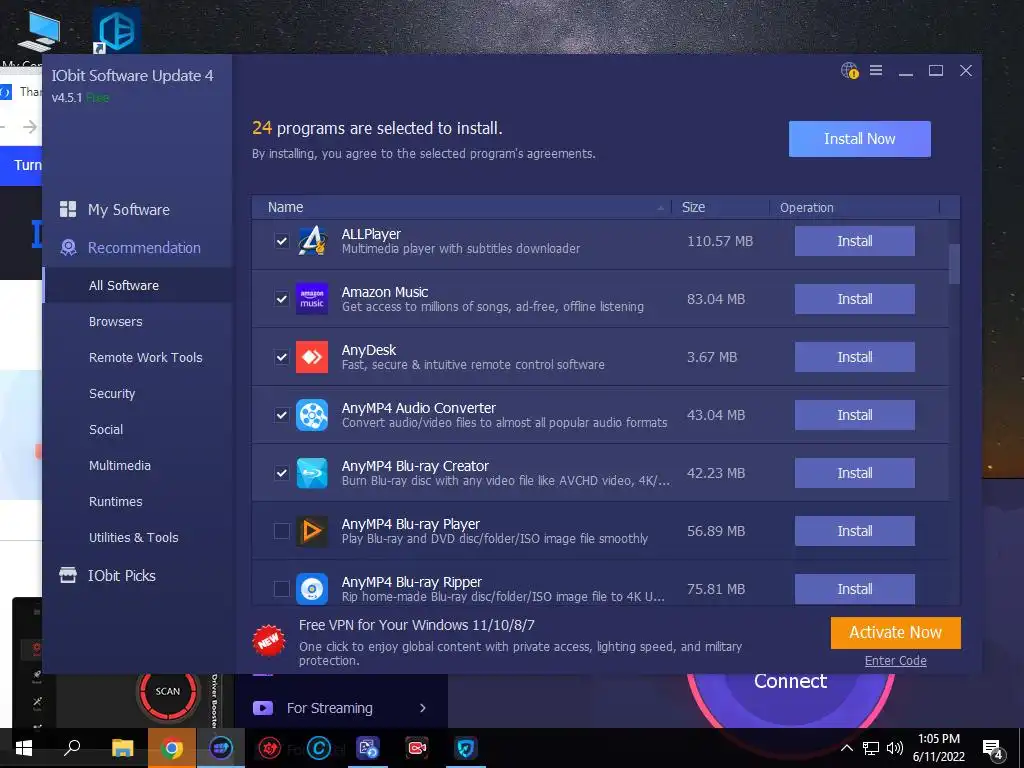Click the For Streaming icon in background window

[263, 708]
